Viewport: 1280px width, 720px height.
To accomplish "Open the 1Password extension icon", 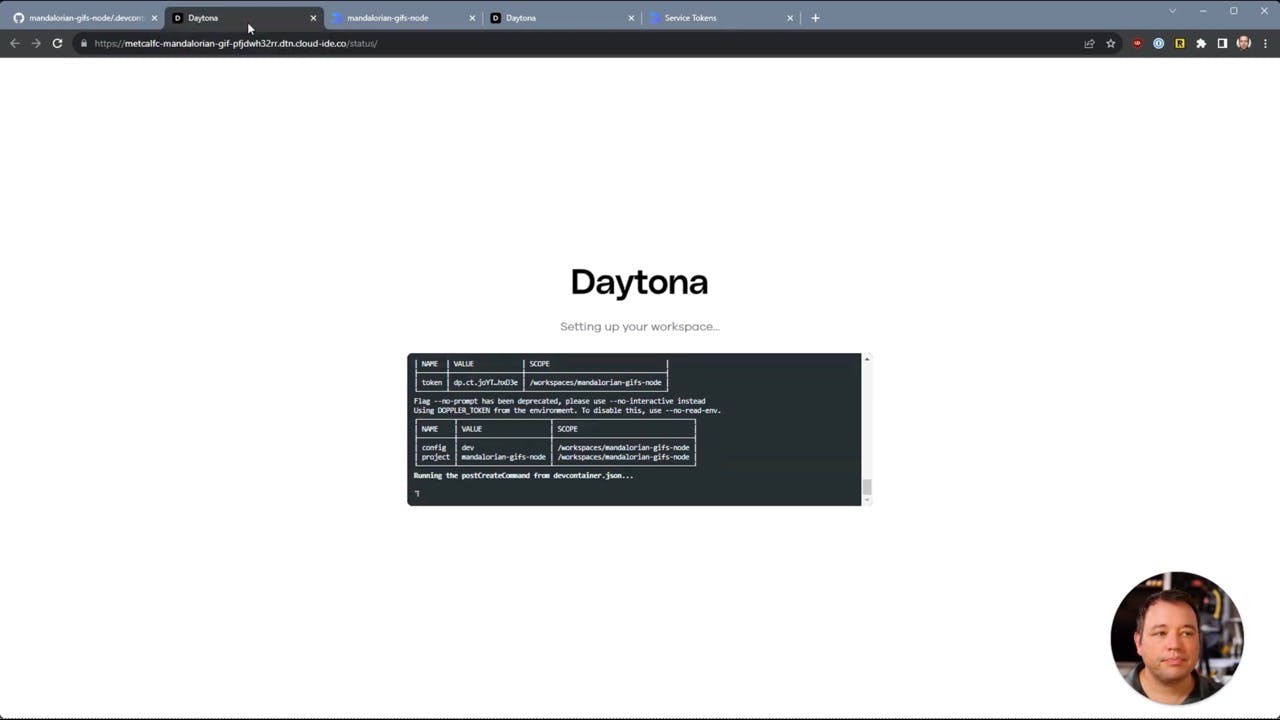I will [1158, 43].
